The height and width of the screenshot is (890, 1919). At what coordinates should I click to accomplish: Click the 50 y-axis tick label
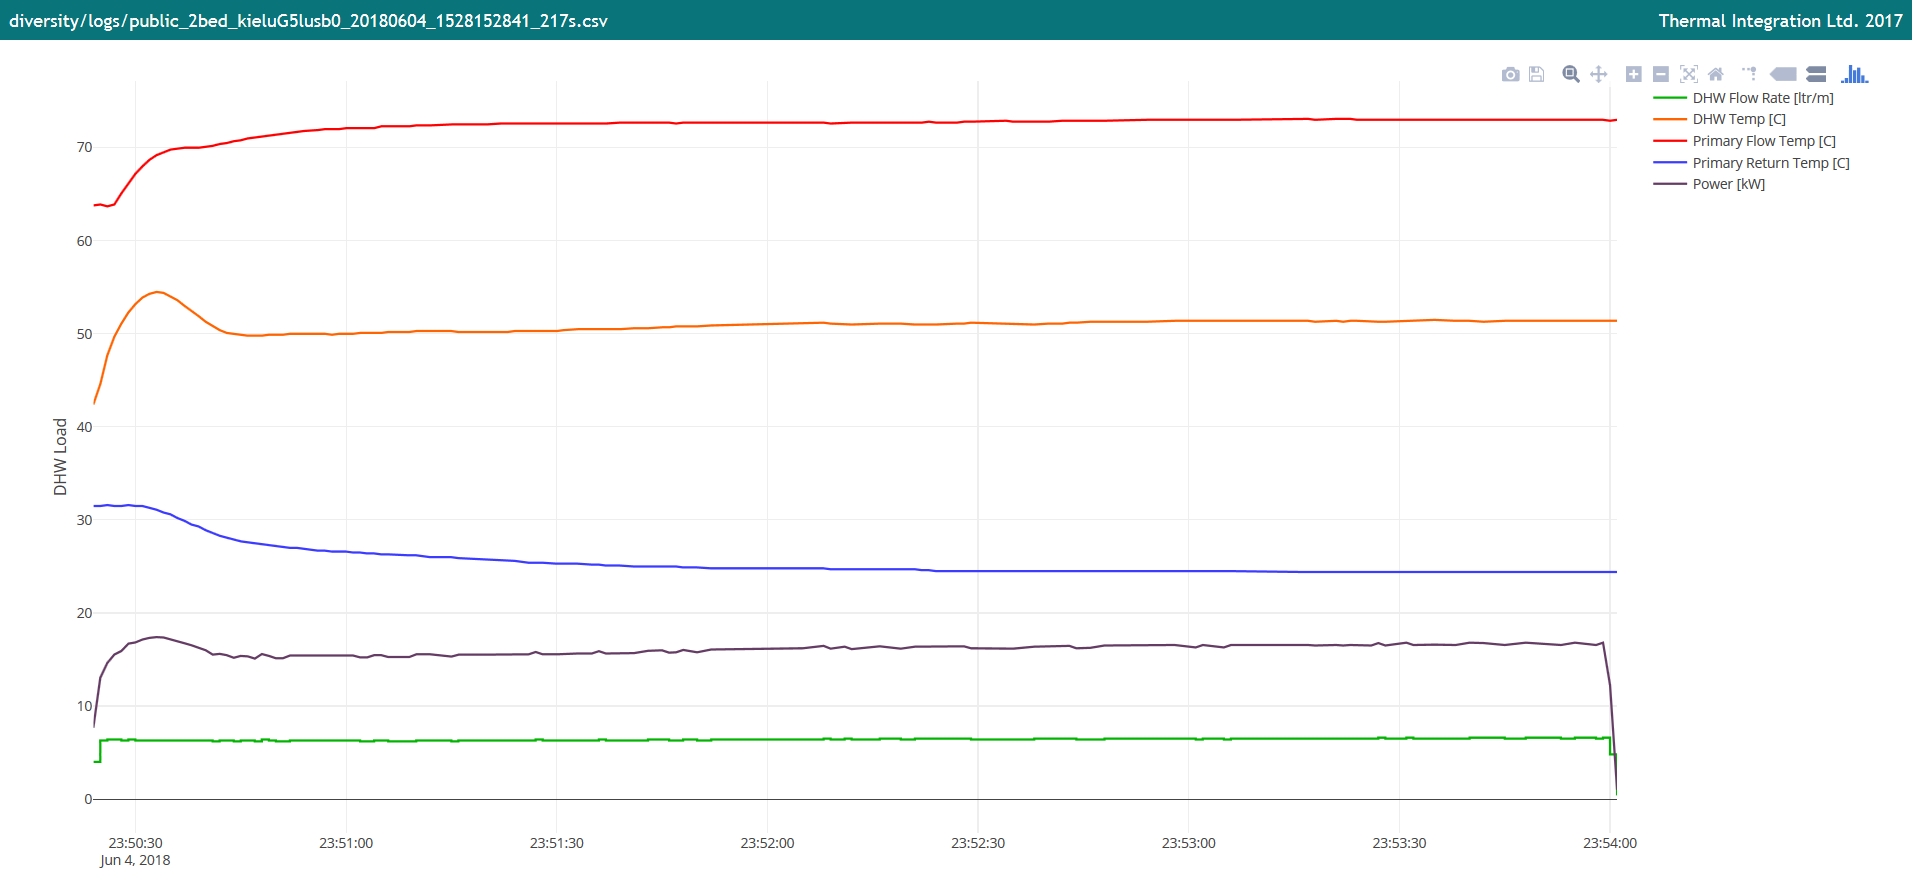(x=84, y=334)
